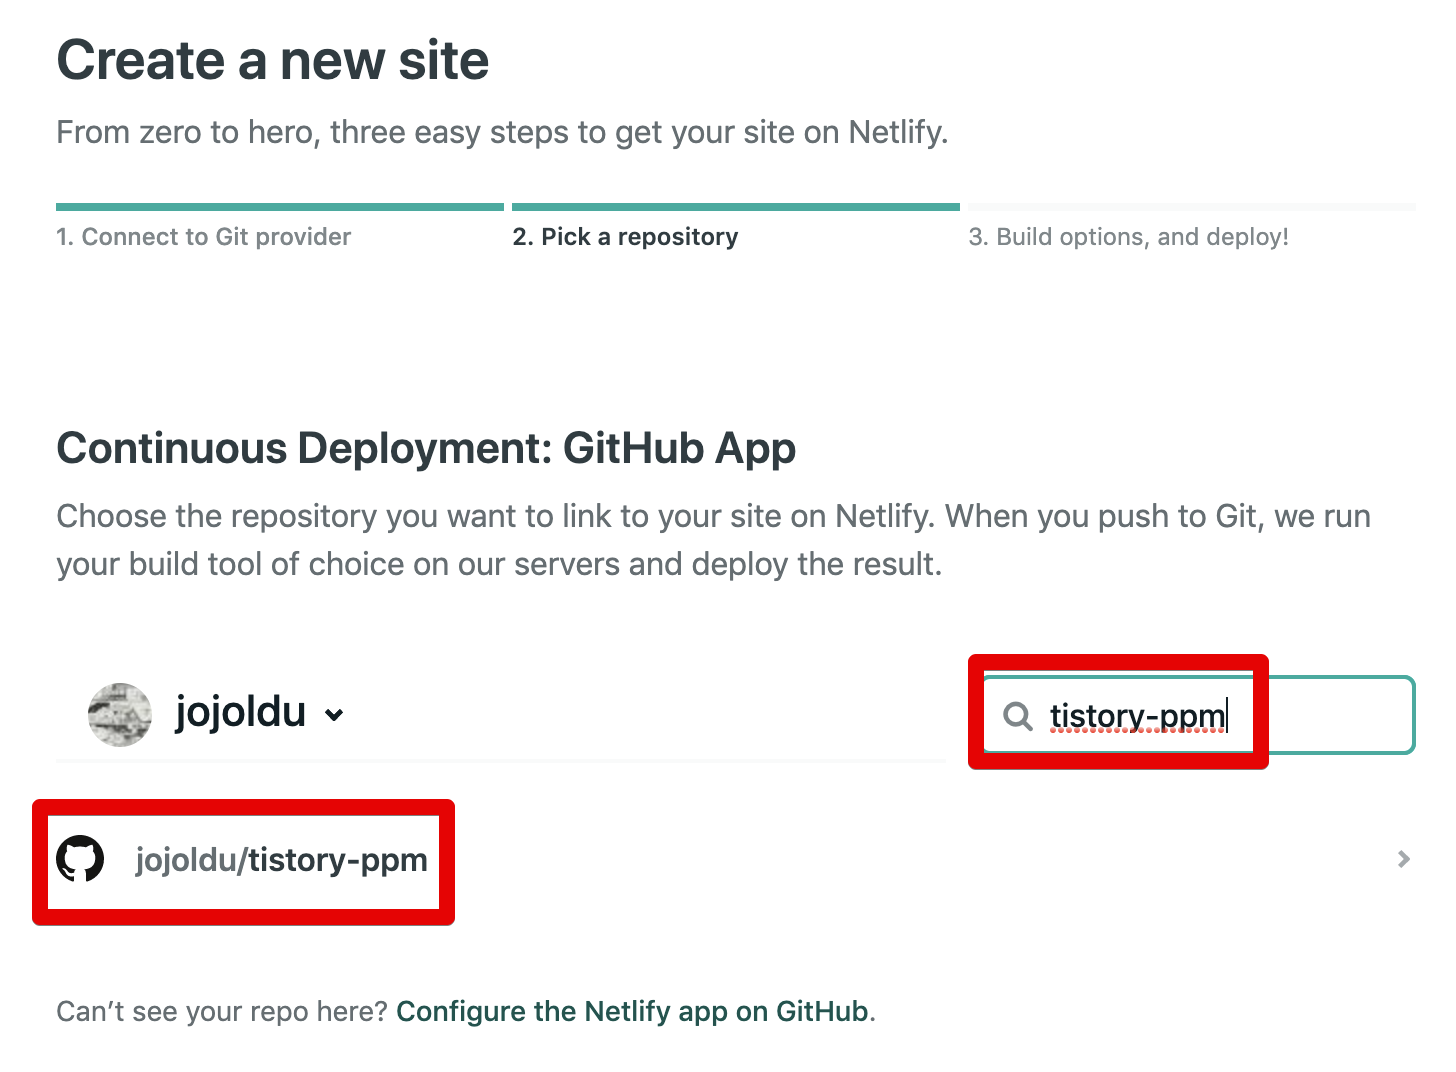Go to step 1 Connect to Git provider

(x=204, y=237)
